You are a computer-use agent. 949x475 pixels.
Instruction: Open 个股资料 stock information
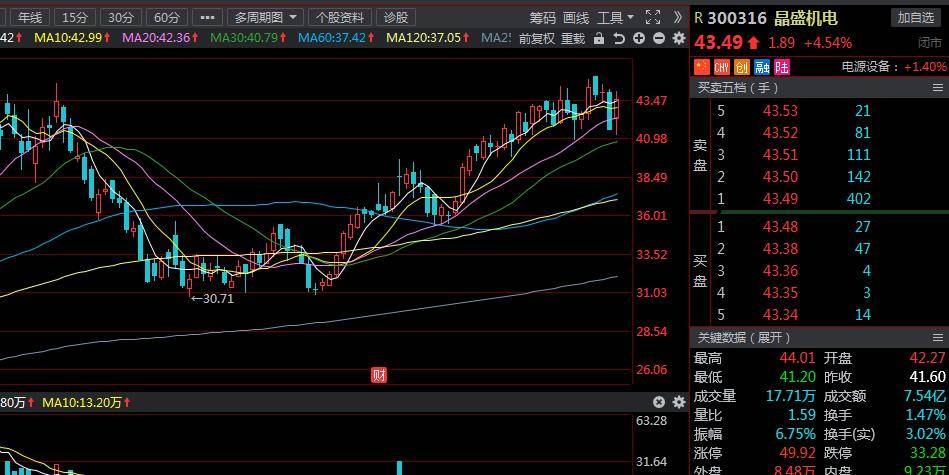[340, 17]
